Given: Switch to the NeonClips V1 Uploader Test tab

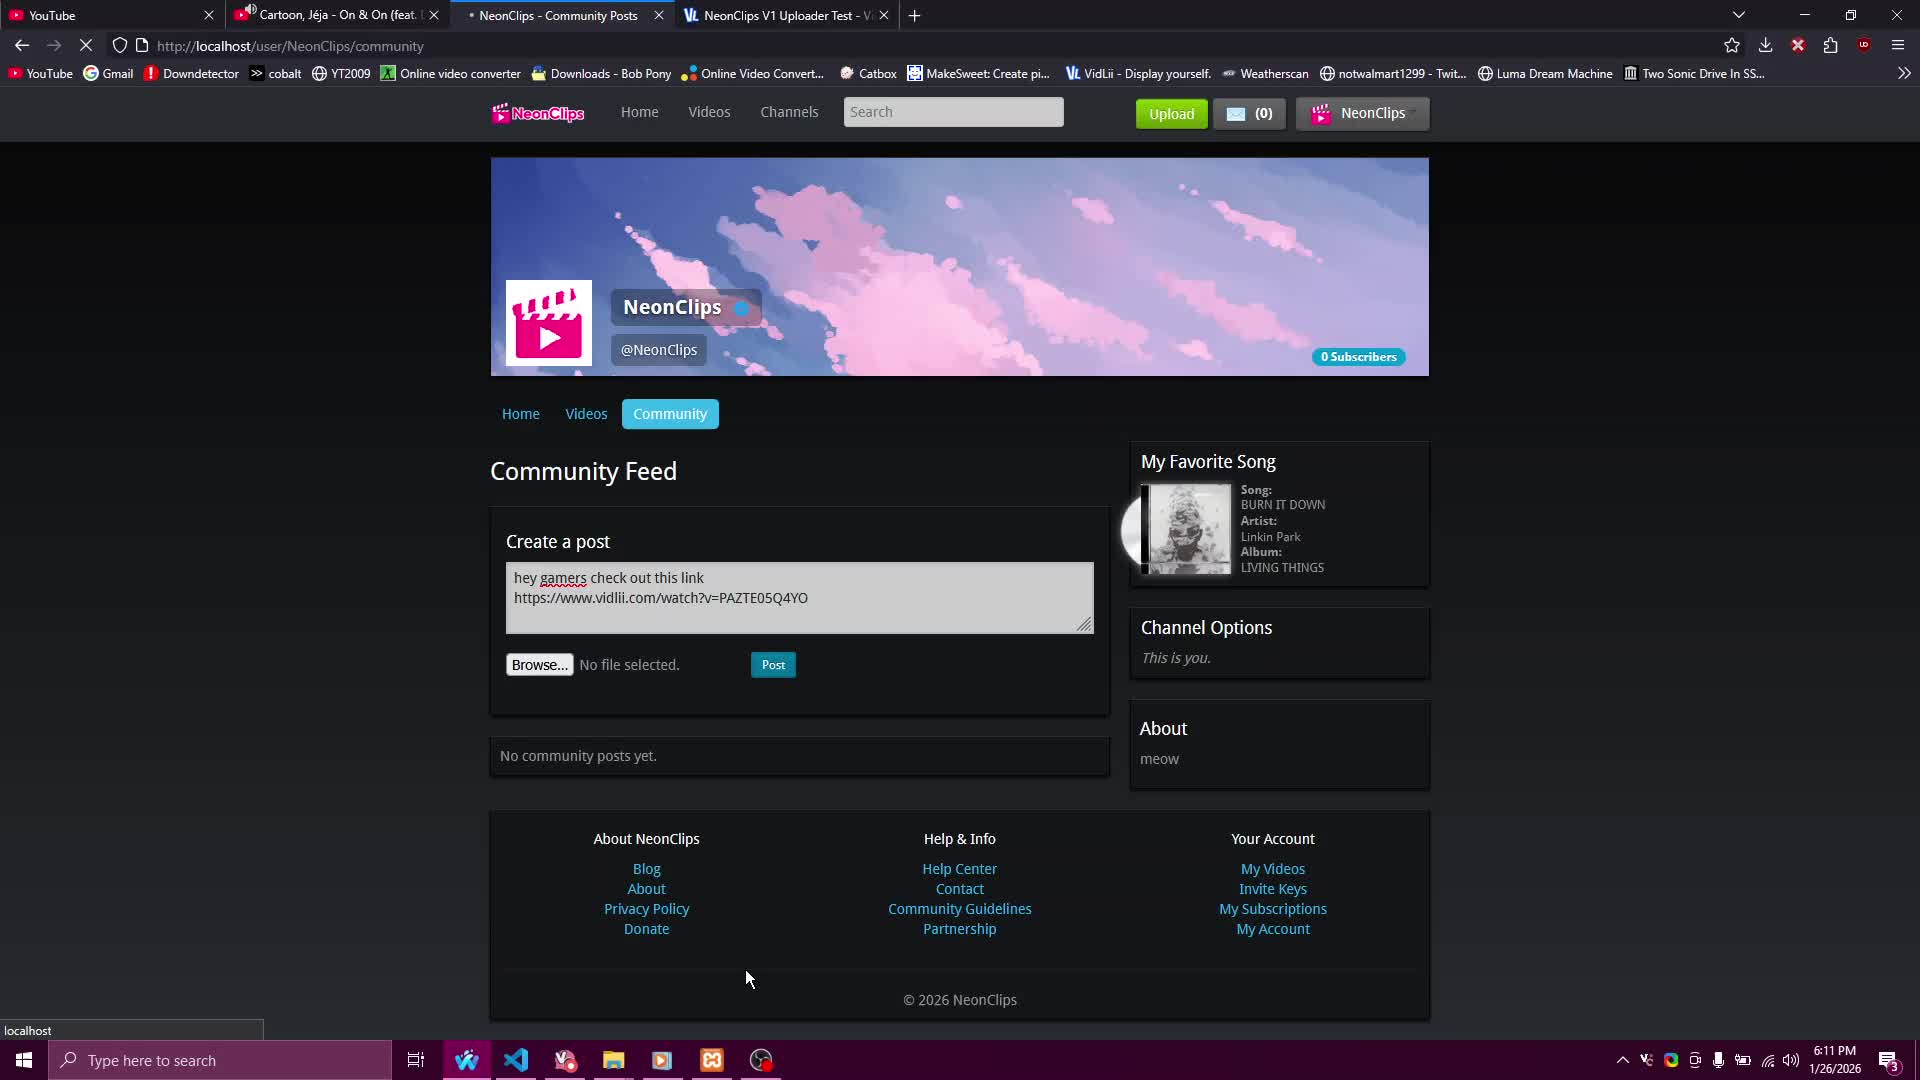Looking at the screenshot, I should [780, 15].
